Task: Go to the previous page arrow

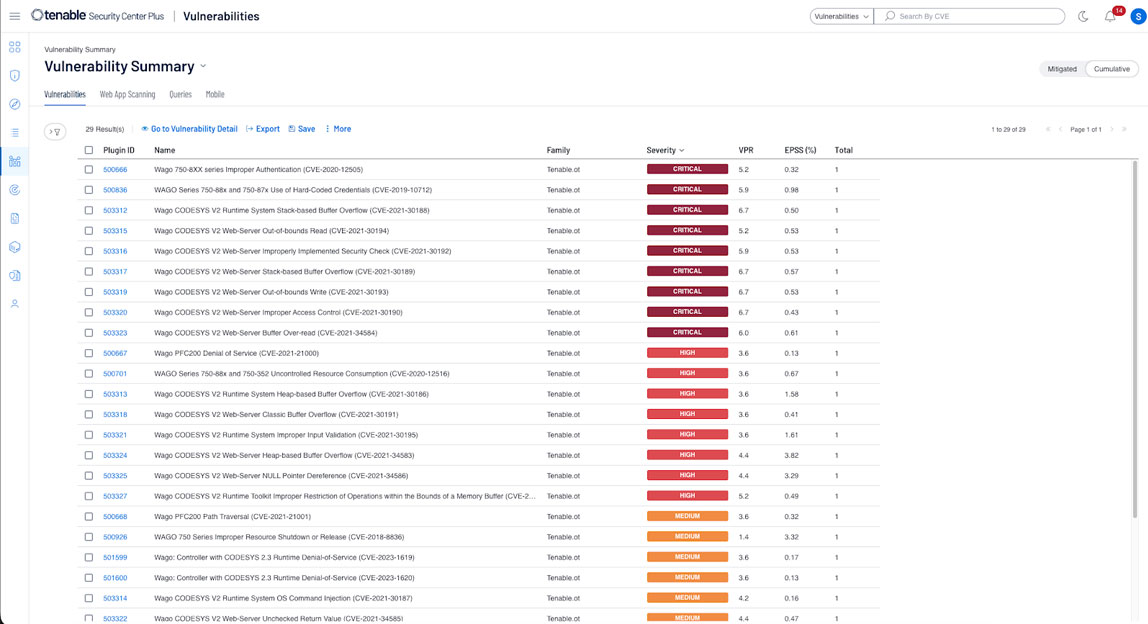Action: pos(1060,130)
